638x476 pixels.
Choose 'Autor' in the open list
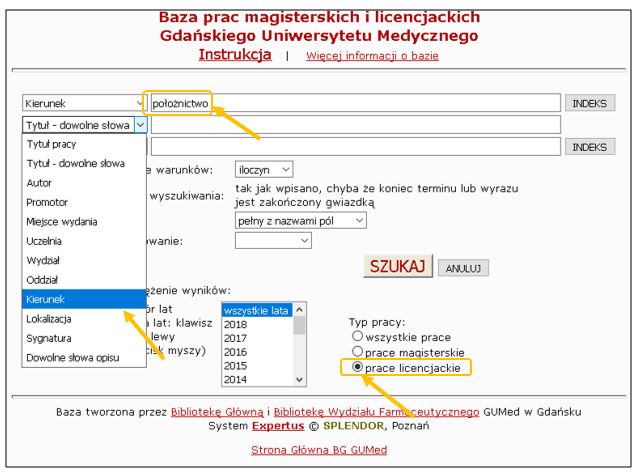click(x=39, y=181)
